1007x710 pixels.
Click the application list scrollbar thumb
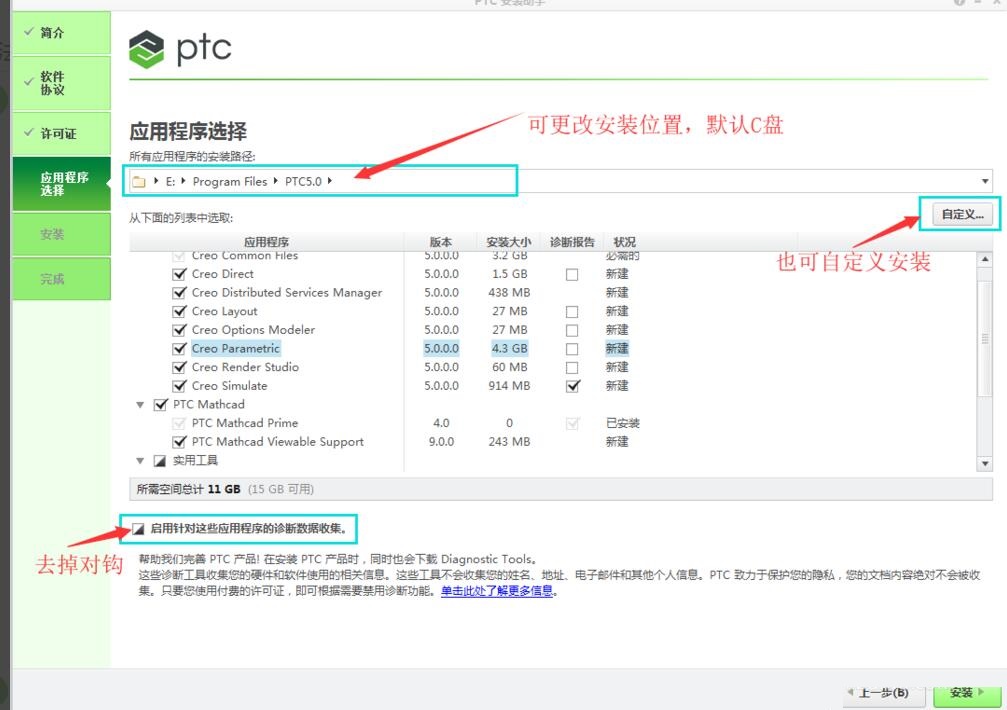(x=984, y=339)
